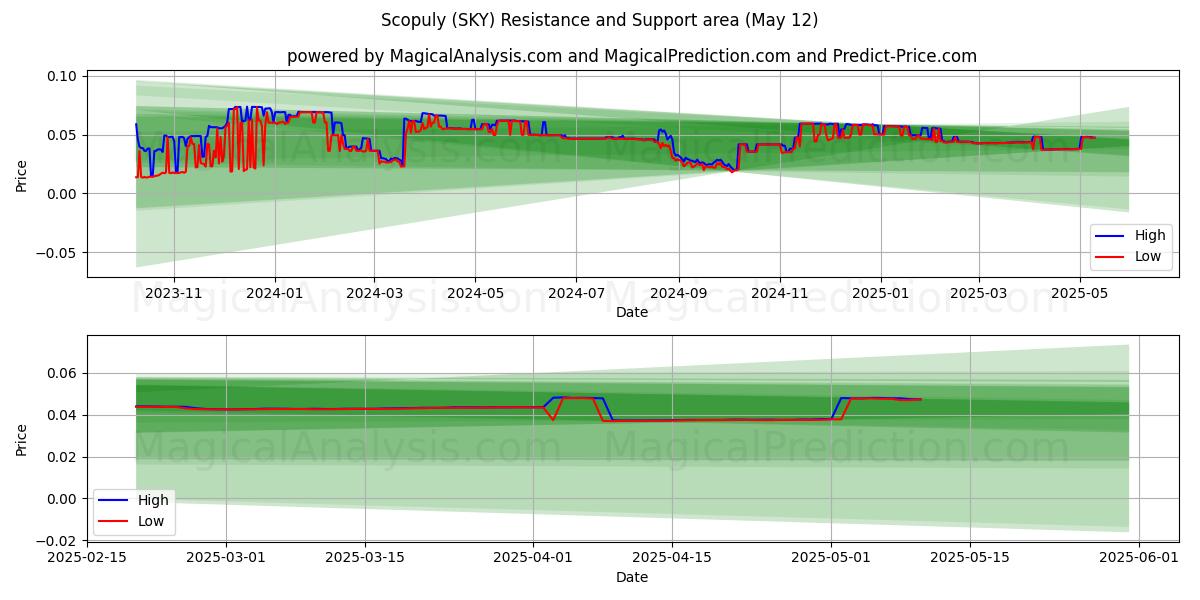This screenshot has height=600, width=1200.
Task: Click the '2025-06-01' date tick label
Action: tap(1139, 558)
